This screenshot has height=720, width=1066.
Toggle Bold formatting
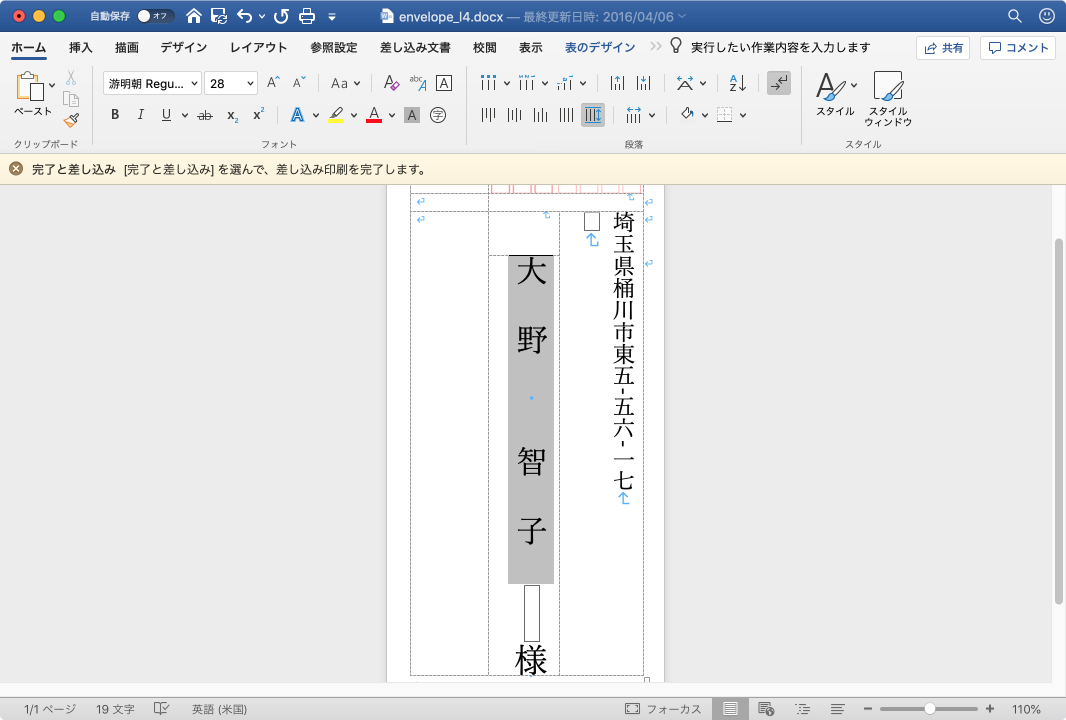115,115
